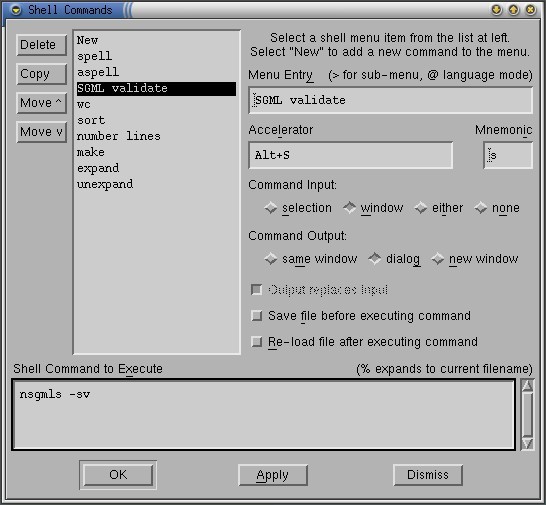Move the entry up with 'Move ^'
The width and height of the screenshot is (546, 505).
pyautogui.click(x=41, y=103)
